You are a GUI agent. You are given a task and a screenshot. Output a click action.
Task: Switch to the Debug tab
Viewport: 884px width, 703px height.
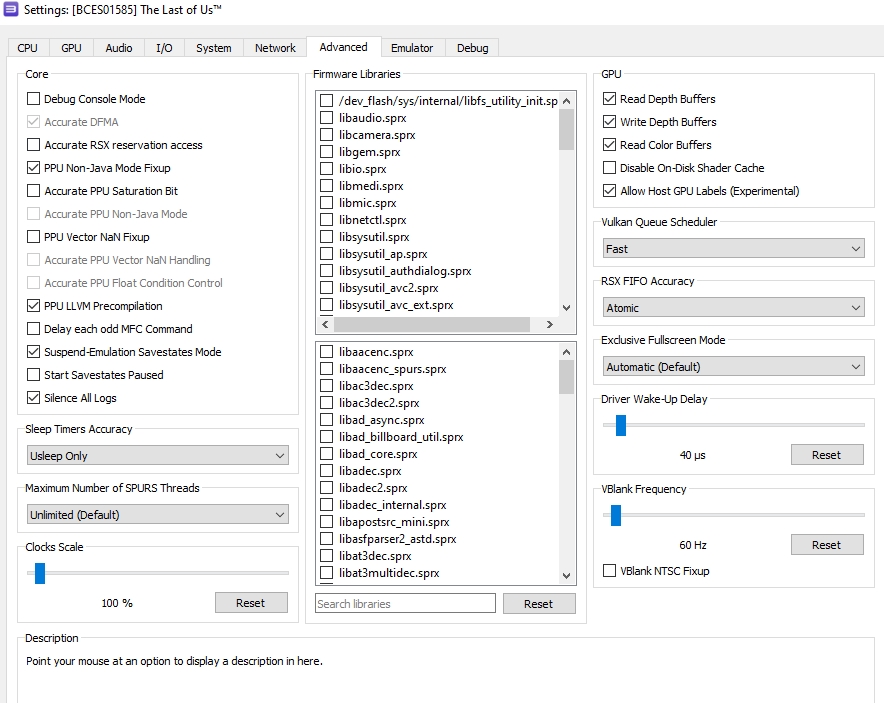472,48
